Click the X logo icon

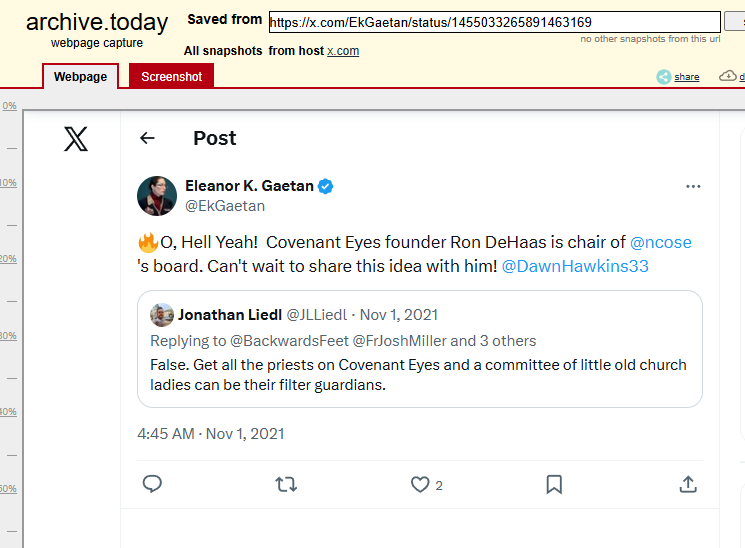(x=76, y=139)
